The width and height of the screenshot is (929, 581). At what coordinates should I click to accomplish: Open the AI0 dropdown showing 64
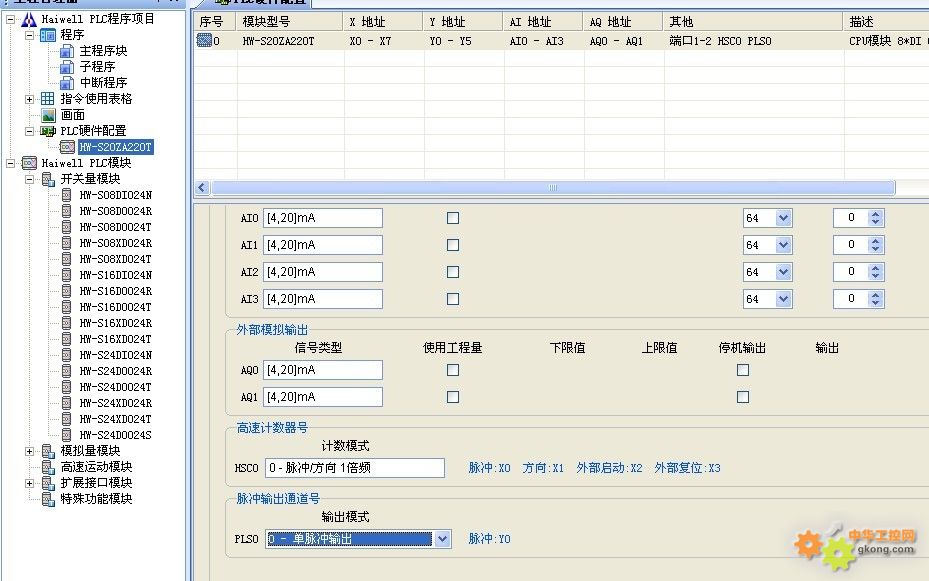[783, 218]
